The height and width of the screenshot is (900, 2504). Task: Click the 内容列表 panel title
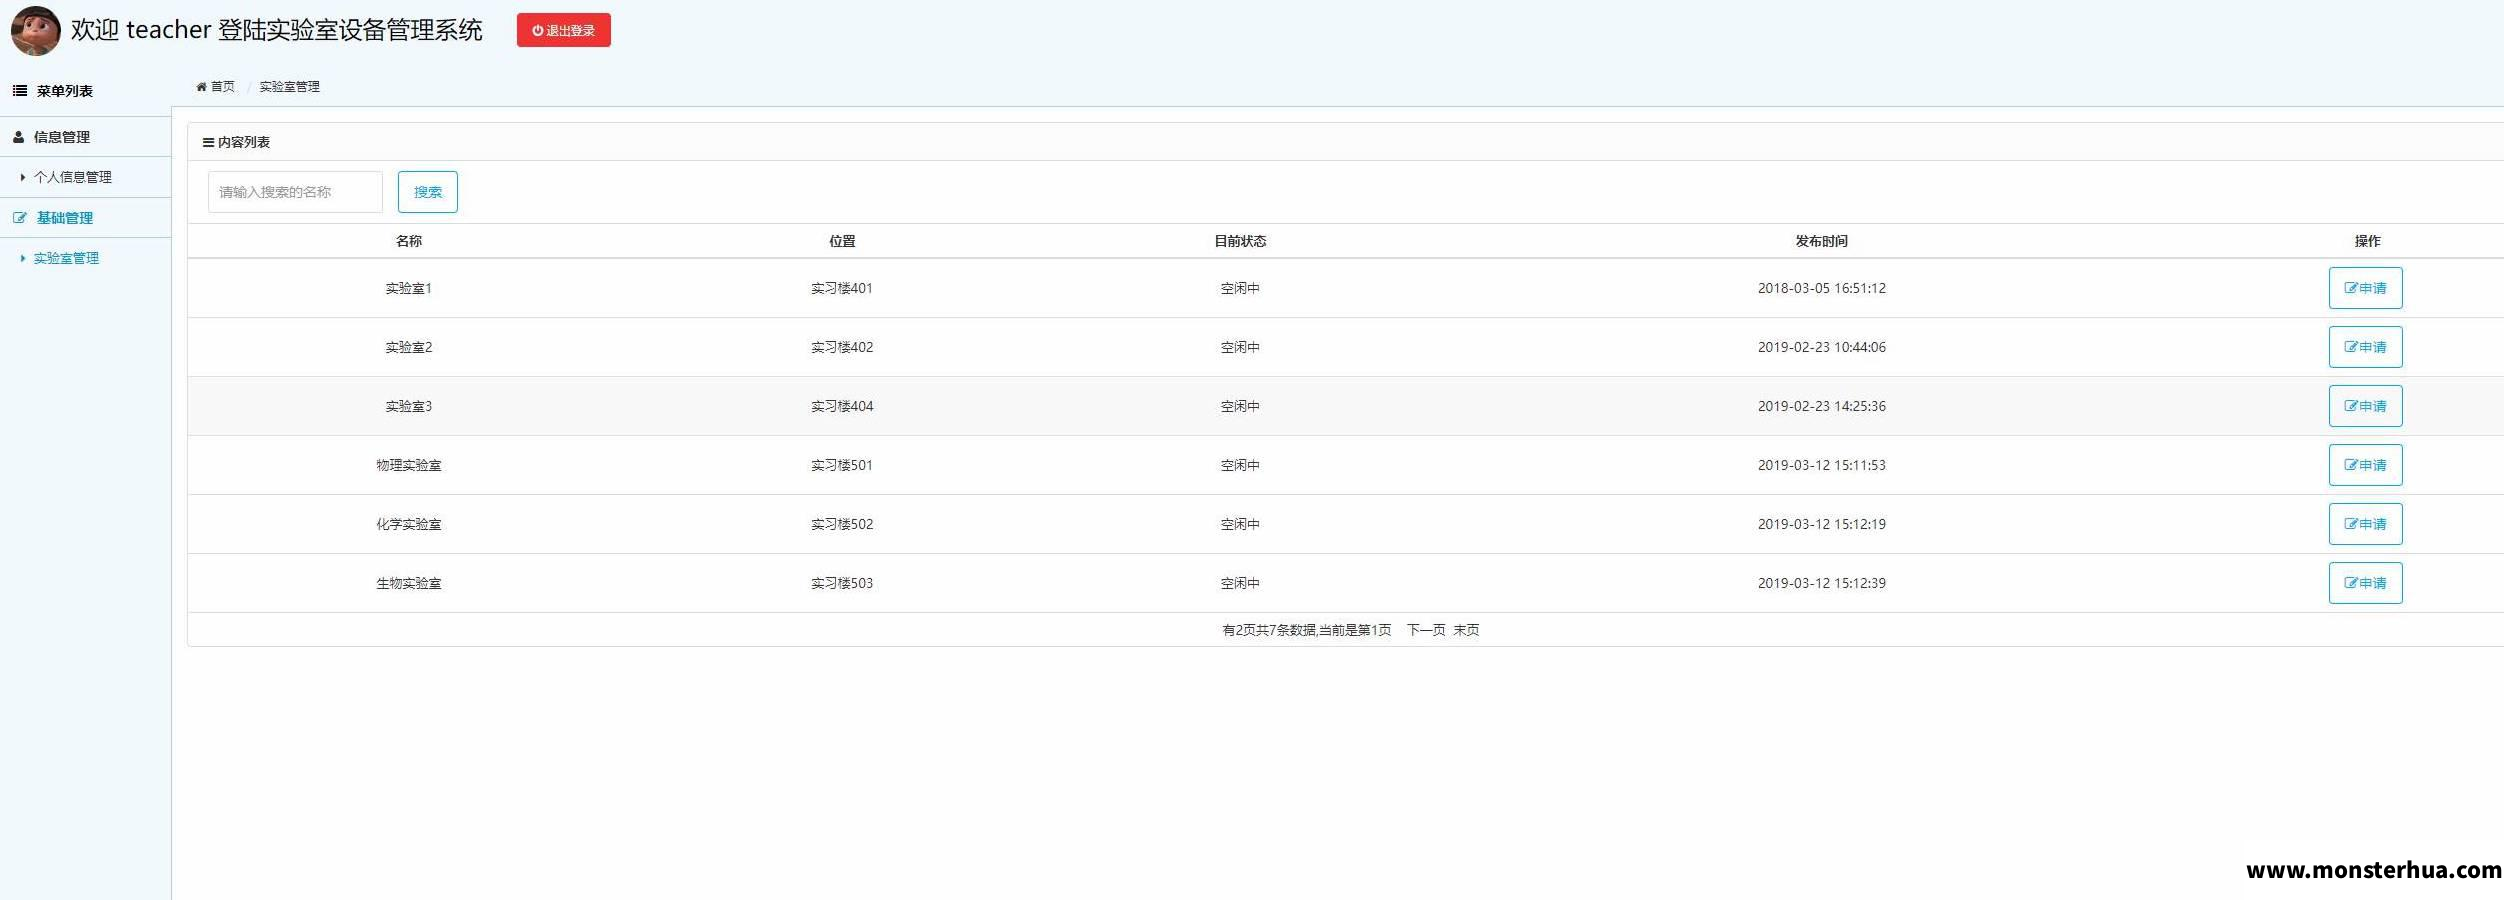pyautogui.click(x=244, y=142)
